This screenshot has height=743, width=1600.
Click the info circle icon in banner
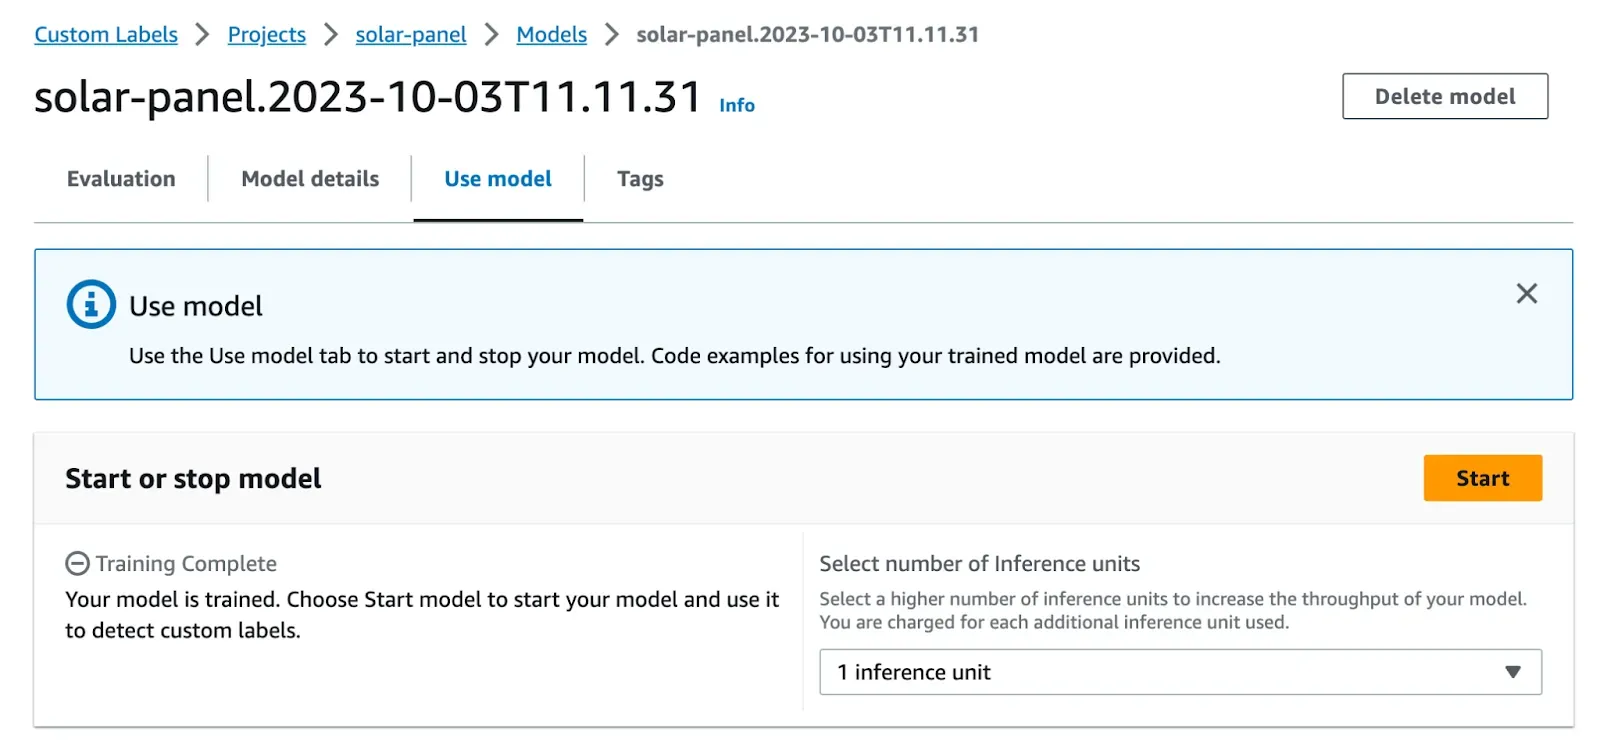tap(91, 304)
